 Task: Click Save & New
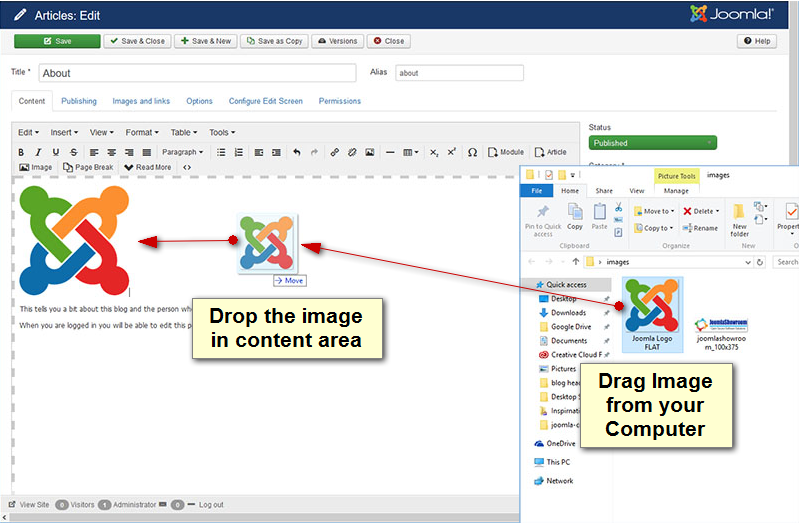[x=206, y=41]
